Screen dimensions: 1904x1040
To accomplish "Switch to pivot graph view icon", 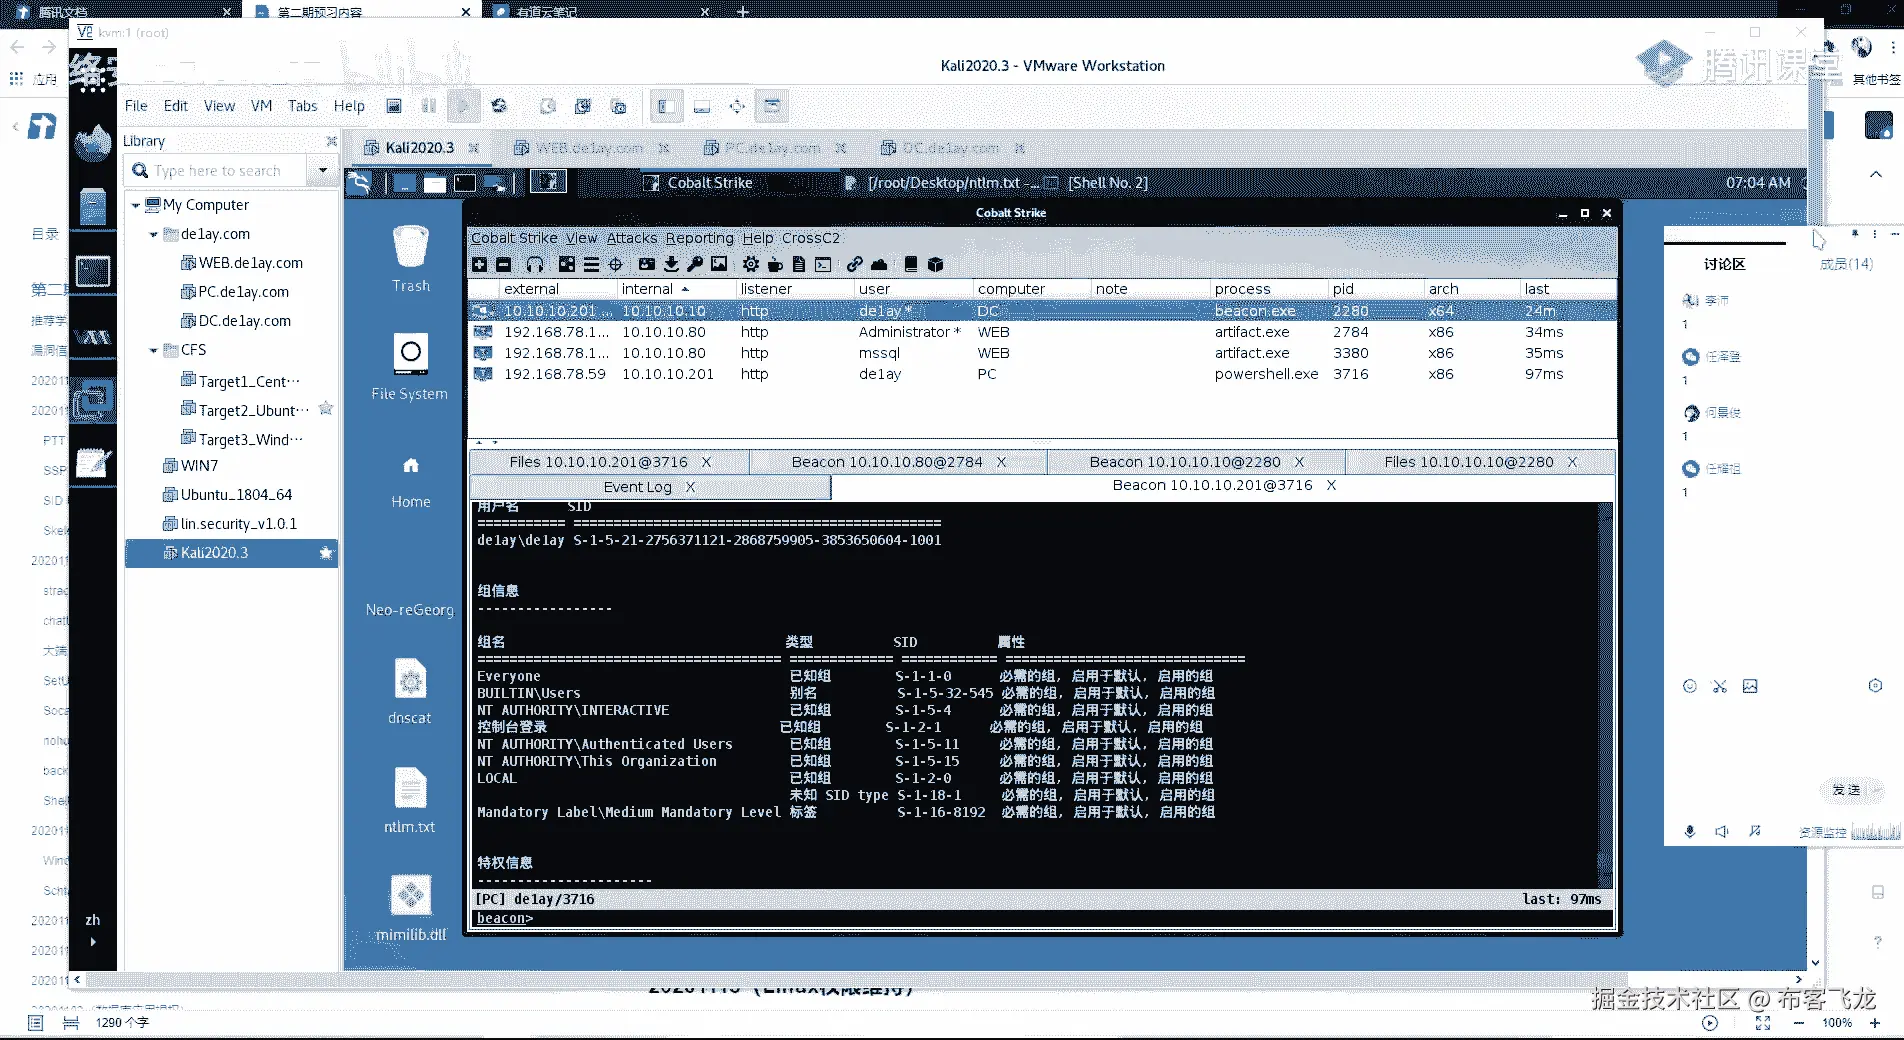I will click(x=567, y=264).
